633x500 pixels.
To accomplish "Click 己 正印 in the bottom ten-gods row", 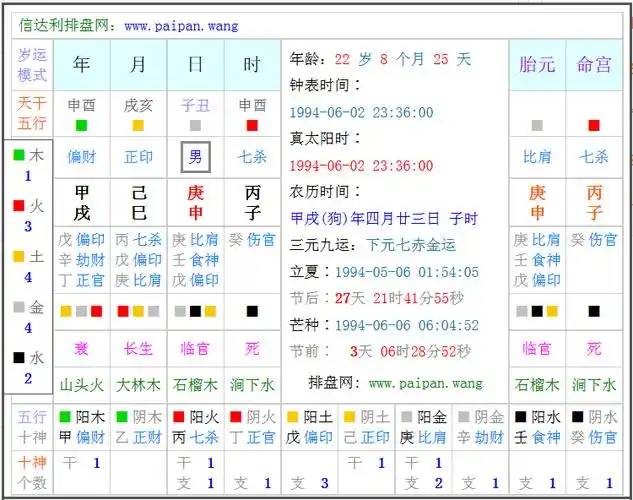I will pos(367,437).
